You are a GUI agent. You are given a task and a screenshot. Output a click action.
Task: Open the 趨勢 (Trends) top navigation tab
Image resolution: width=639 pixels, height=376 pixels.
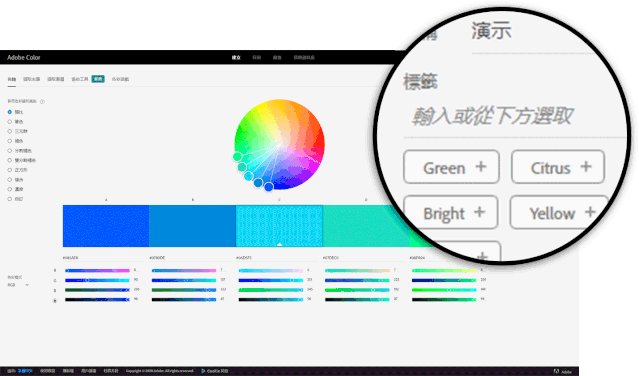(x=277, y=57)
